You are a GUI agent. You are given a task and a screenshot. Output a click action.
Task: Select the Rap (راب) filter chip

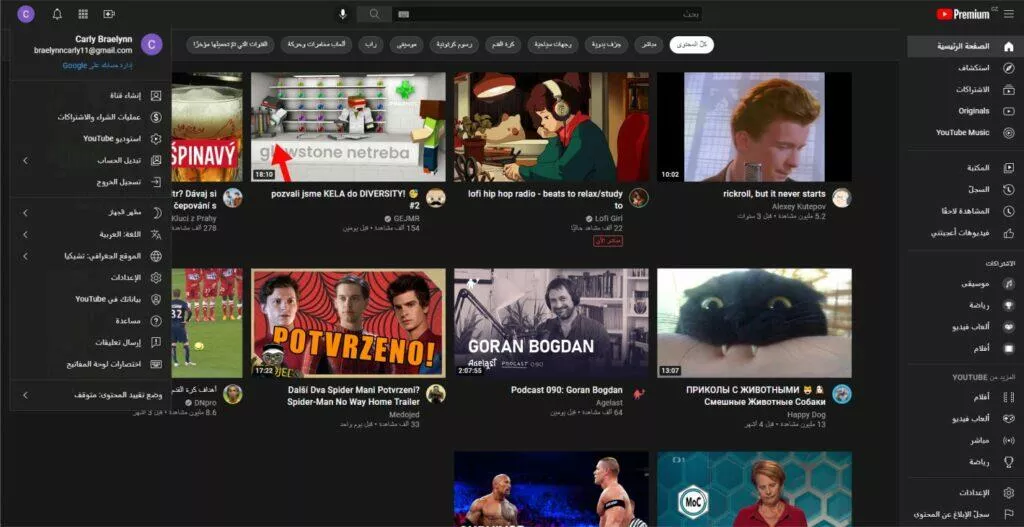(371, 44)
